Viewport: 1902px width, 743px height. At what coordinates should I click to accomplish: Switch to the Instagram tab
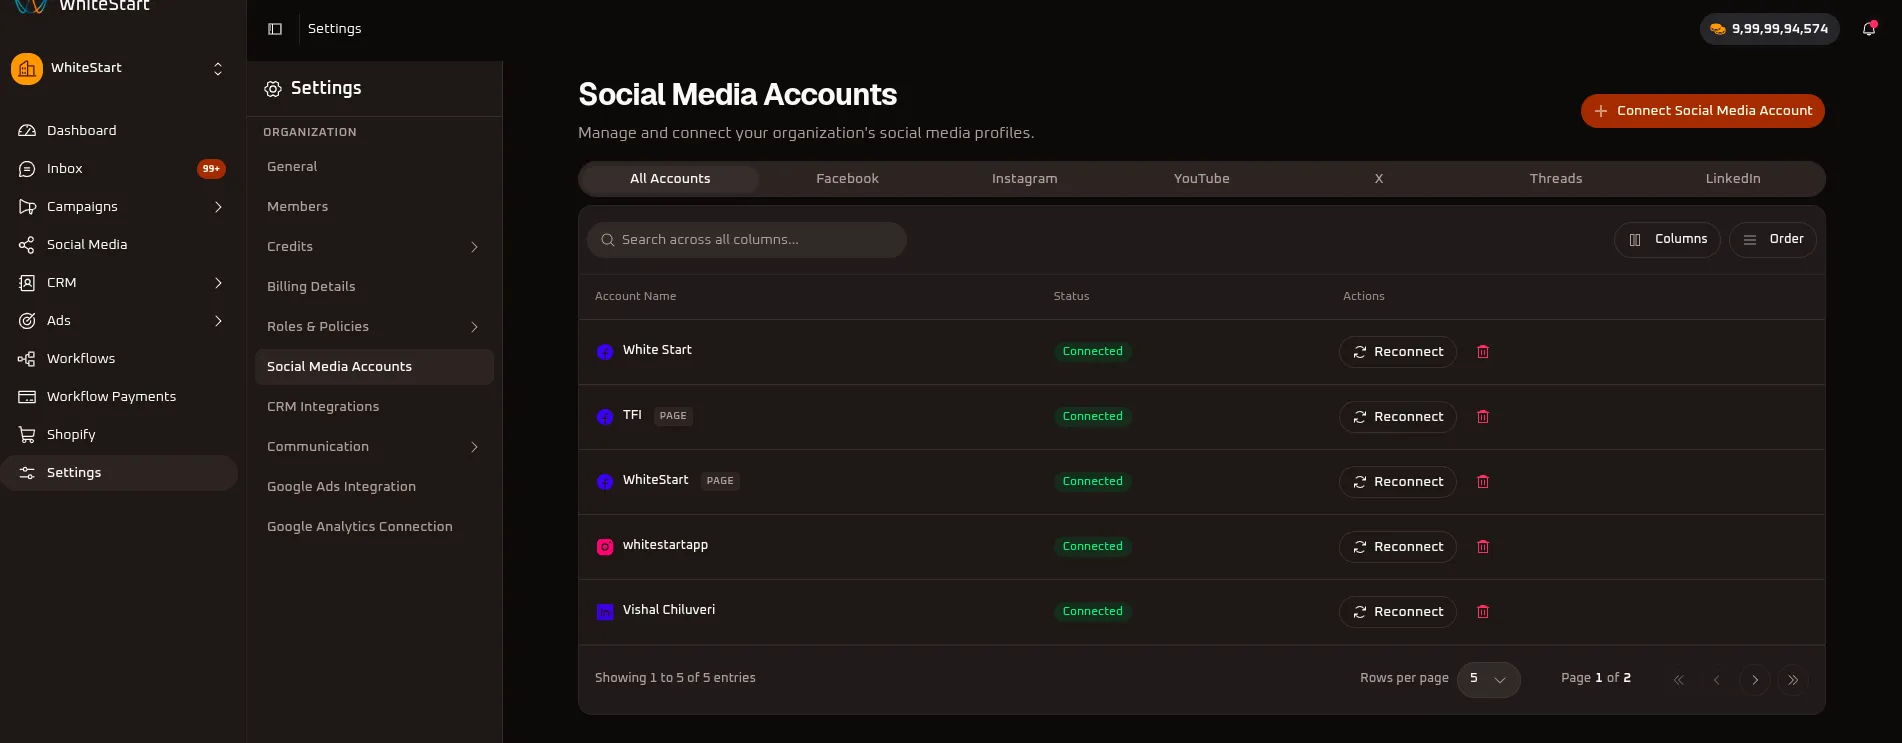(1024, 179)
